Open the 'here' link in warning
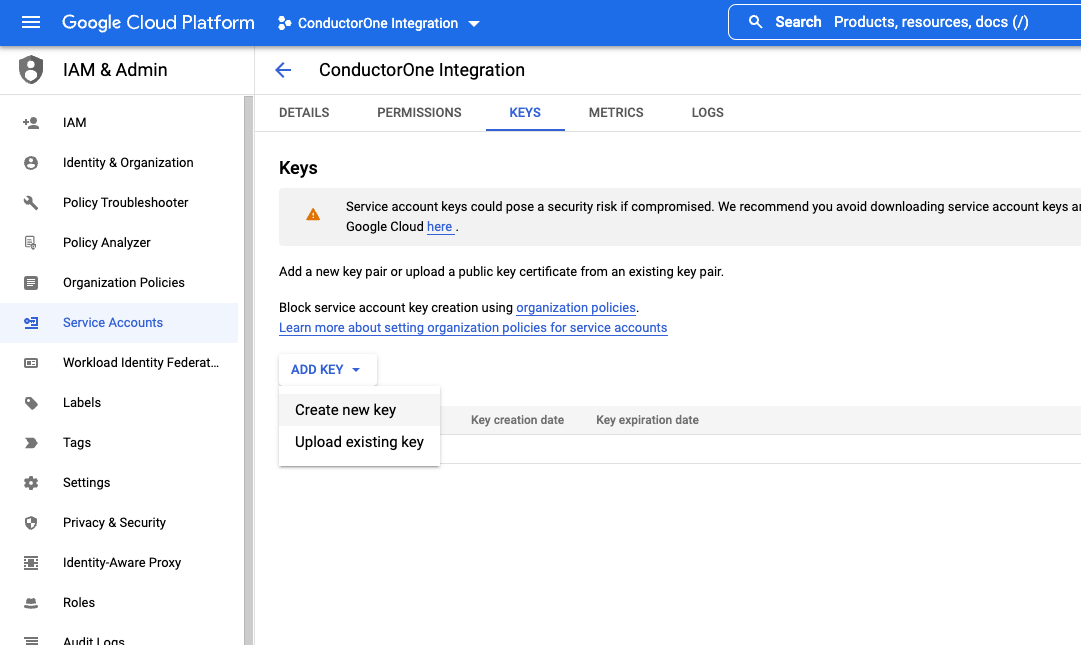The height and width of the screenshot is (645, 1081). point(440,227)
